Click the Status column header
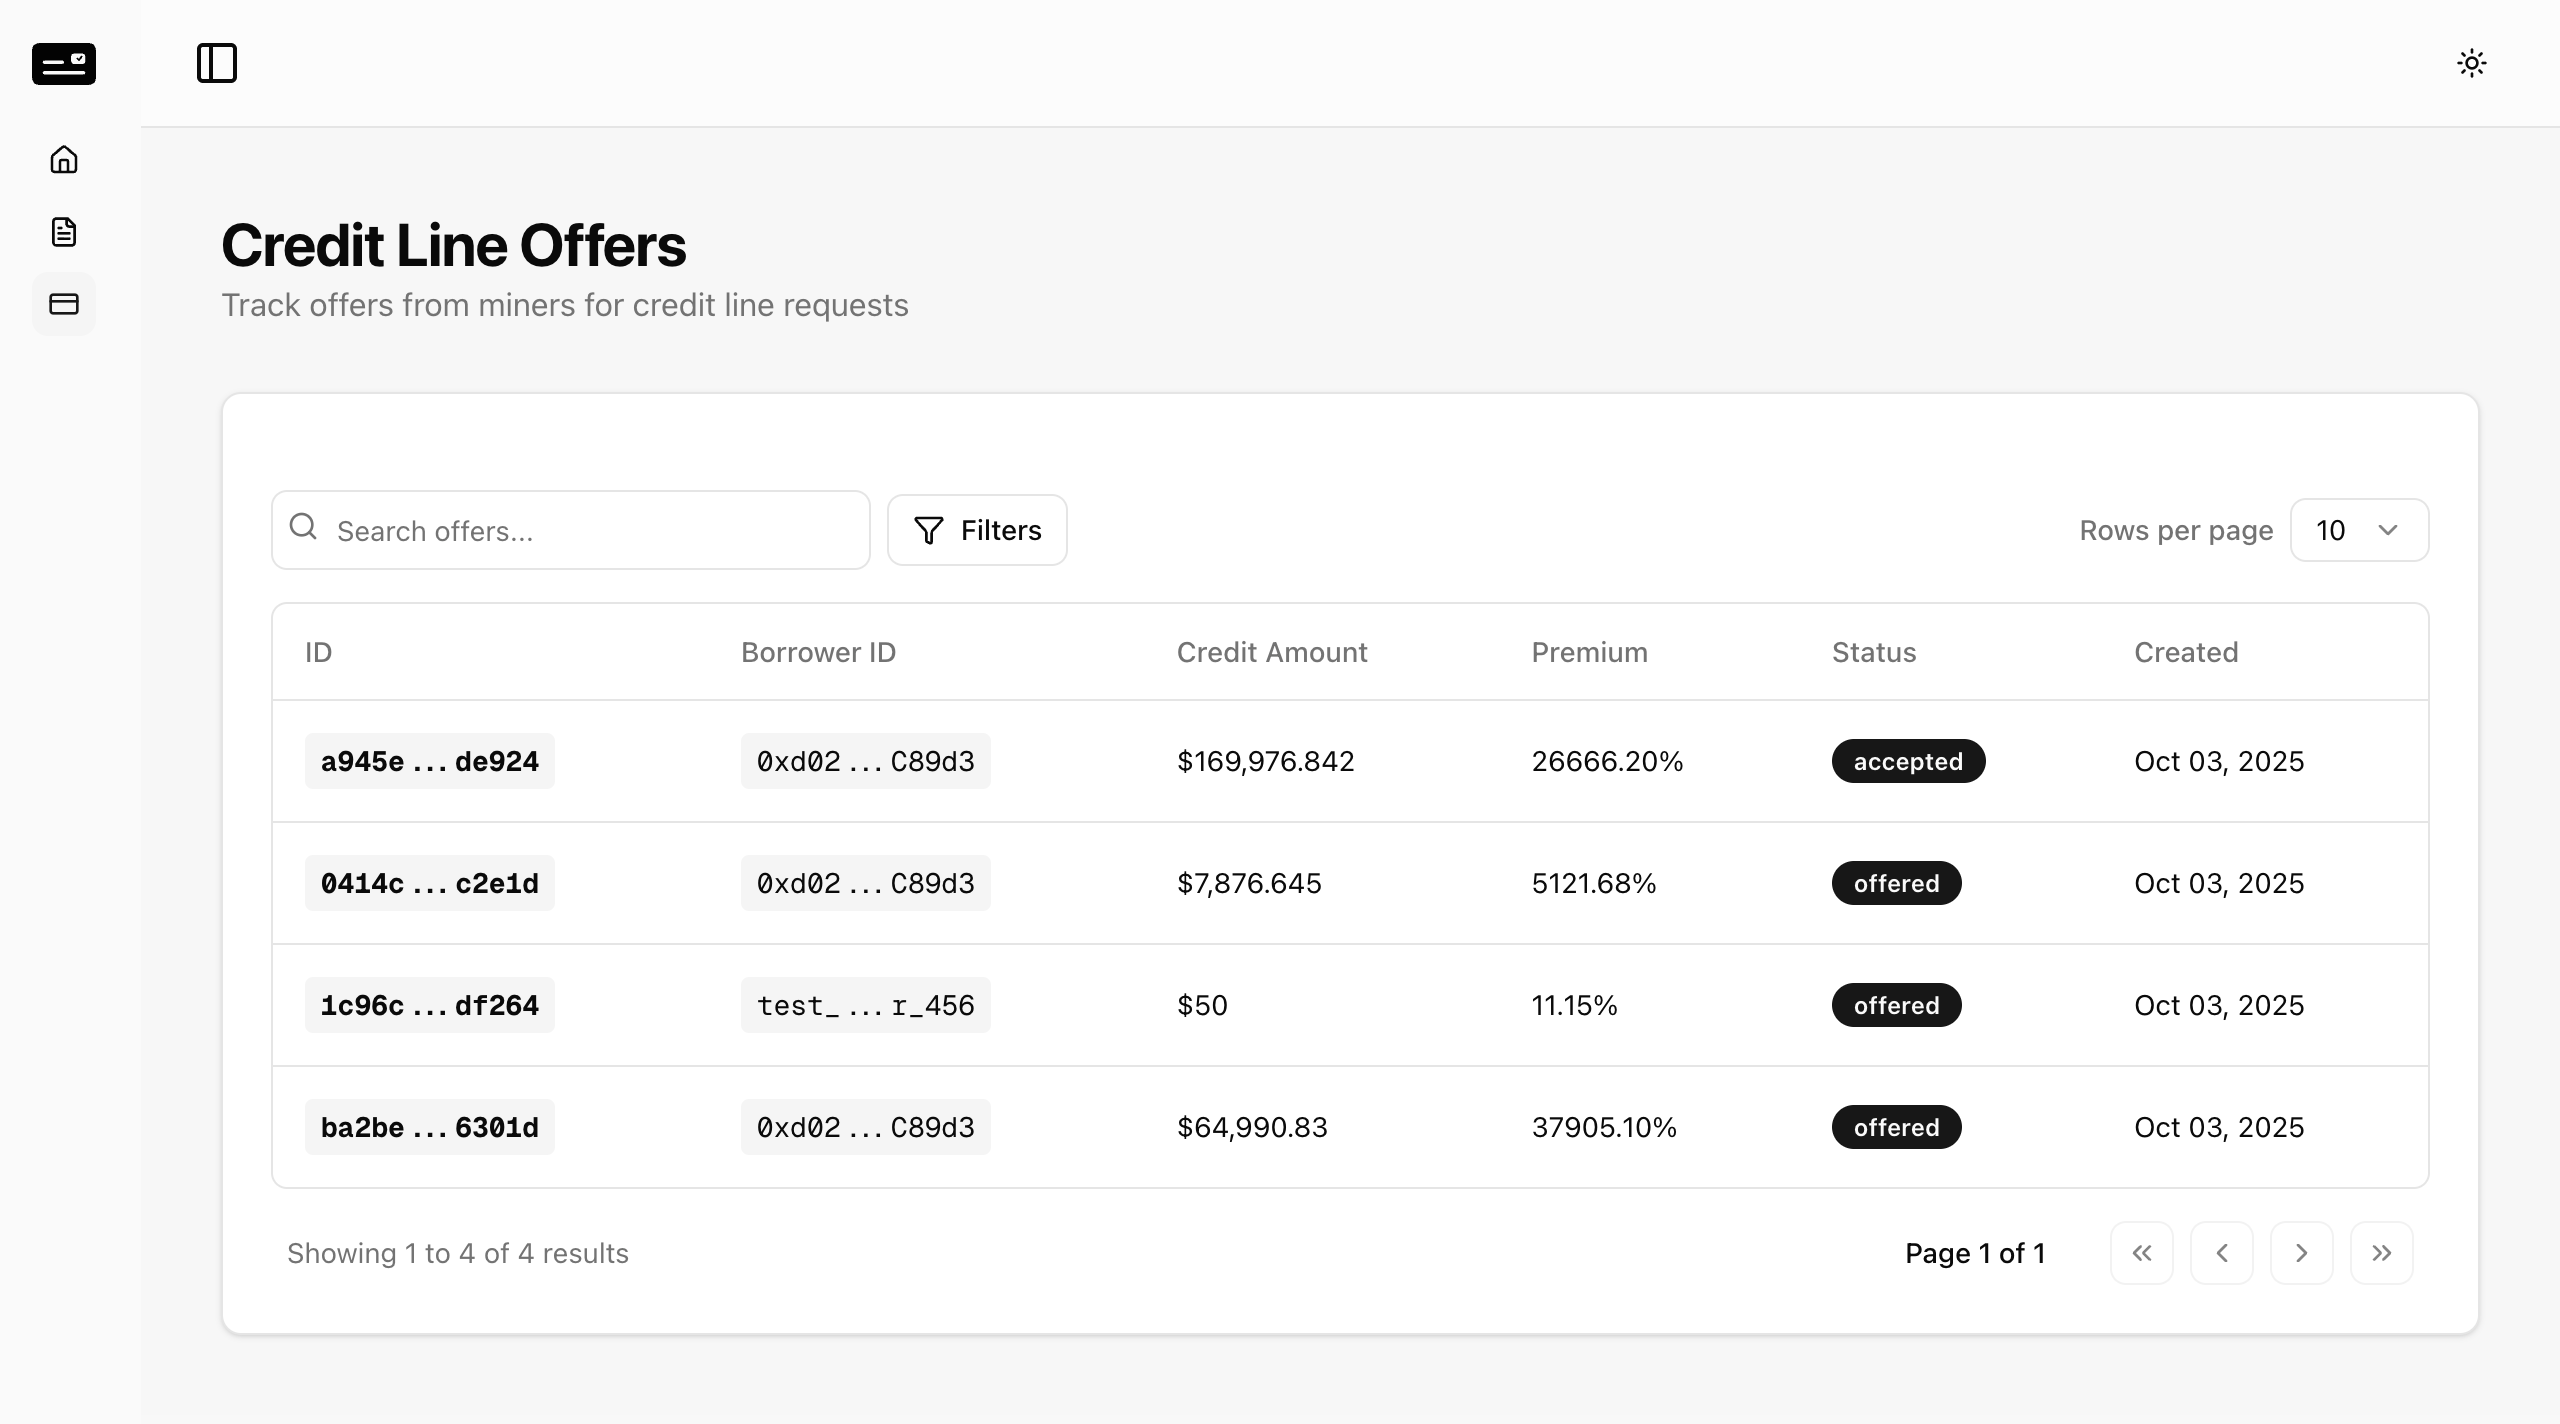The height and width of the screenshot is (1424, 2560). coord(1874,652)
